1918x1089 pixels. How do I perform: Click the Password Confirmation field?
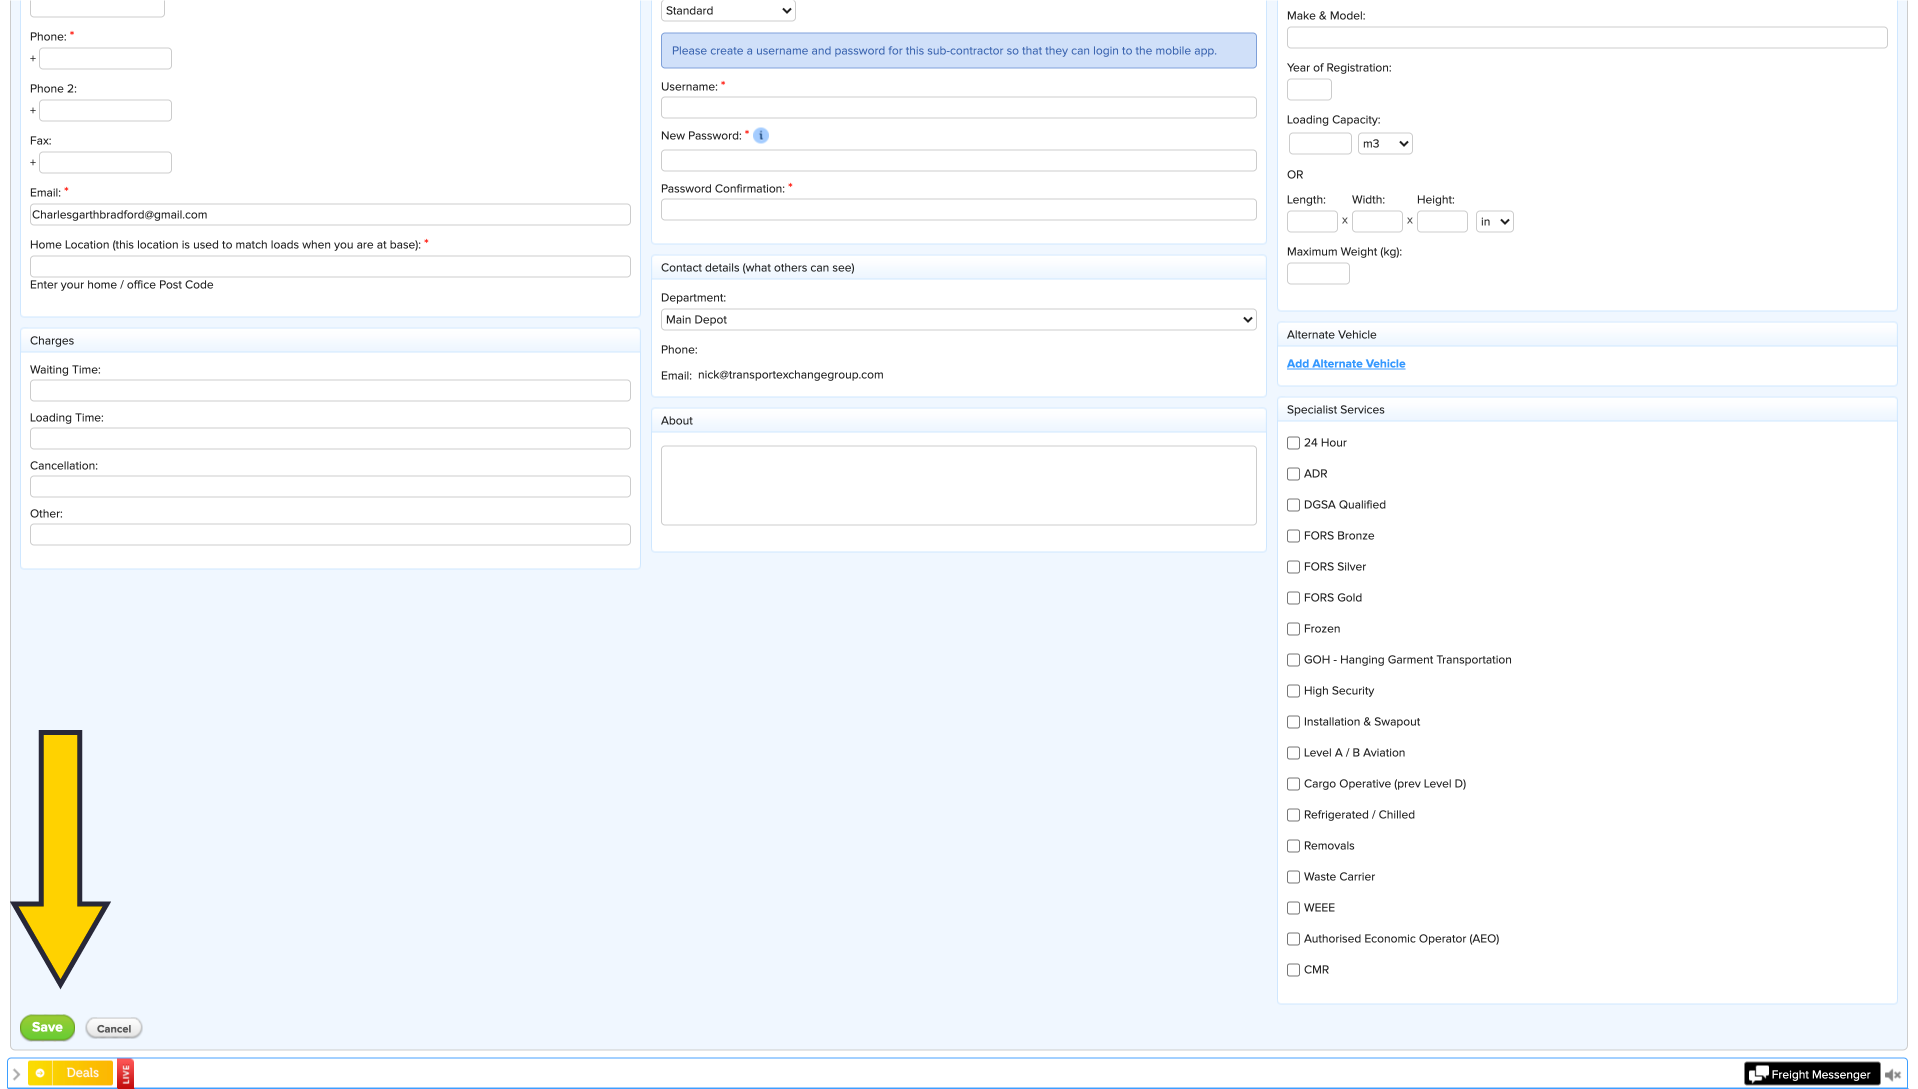click(958, 210)
